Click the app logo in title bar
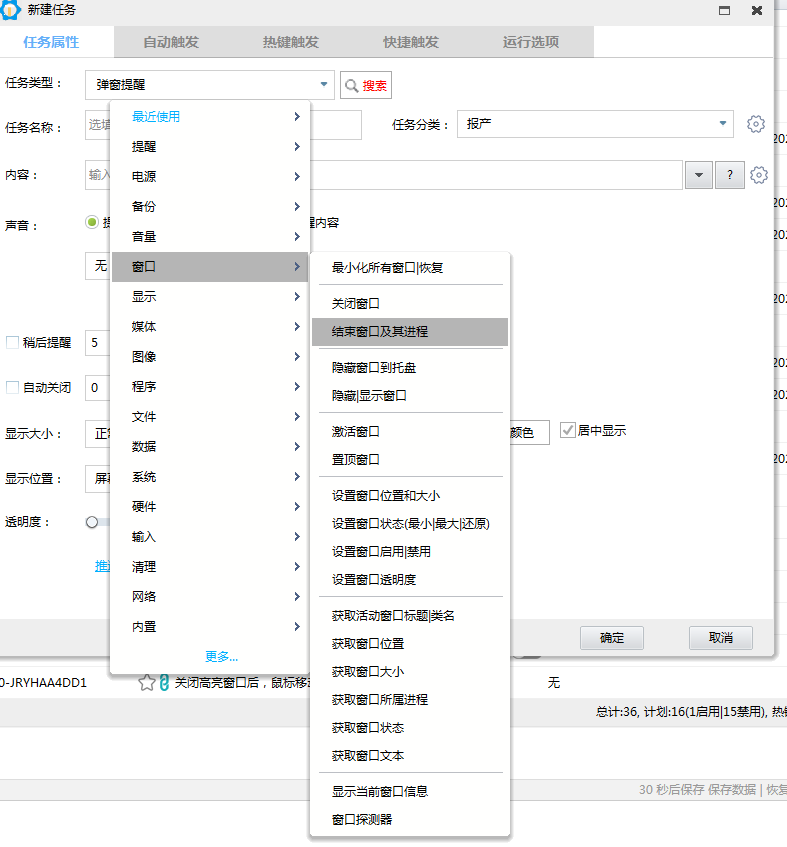Screen dimensions: 787x847 (11, 10)
